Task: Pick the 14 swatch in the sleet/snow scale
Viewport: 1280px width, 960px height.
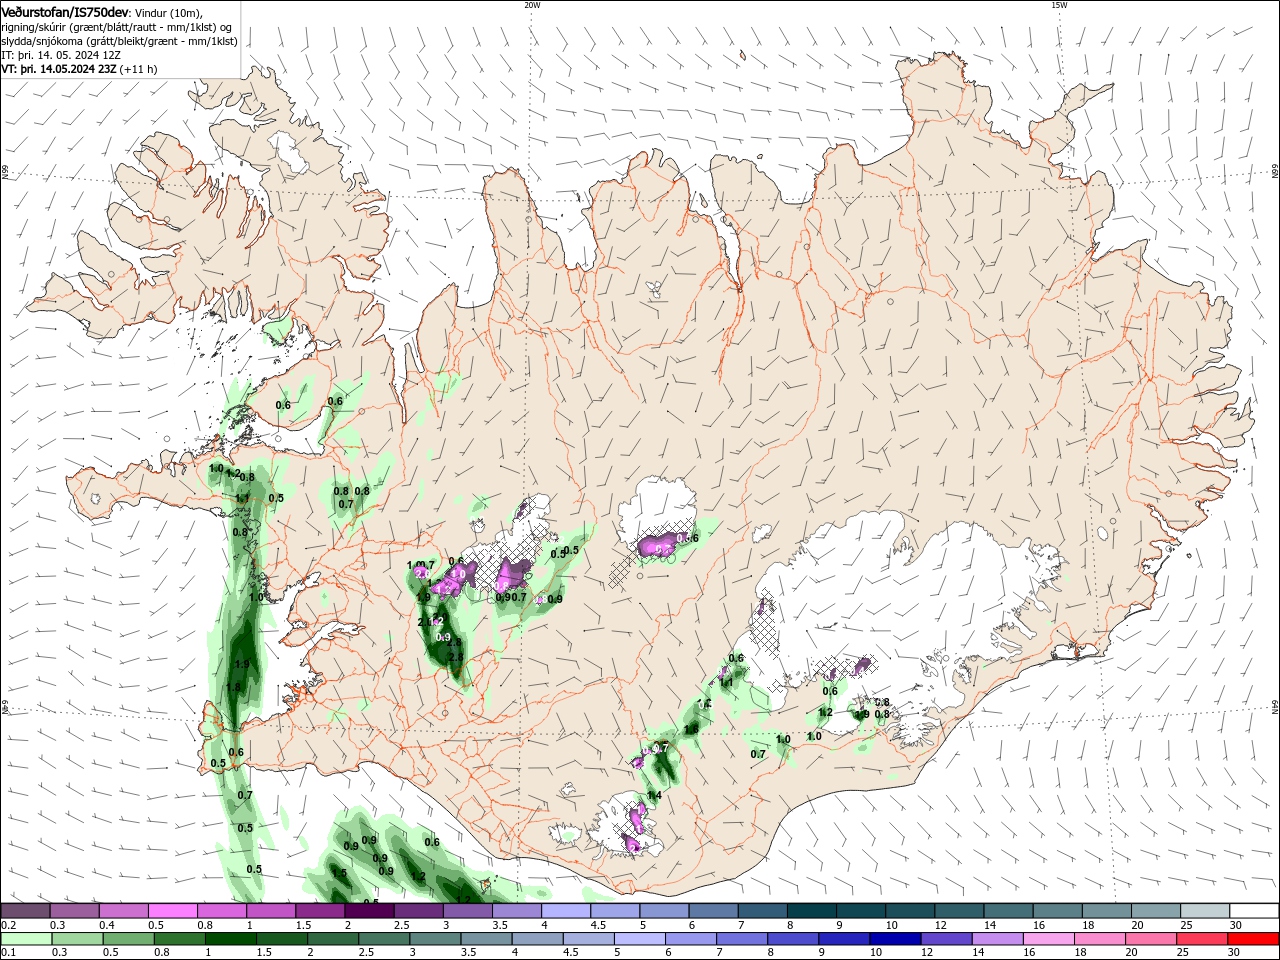Action: tap(1007, 911)
